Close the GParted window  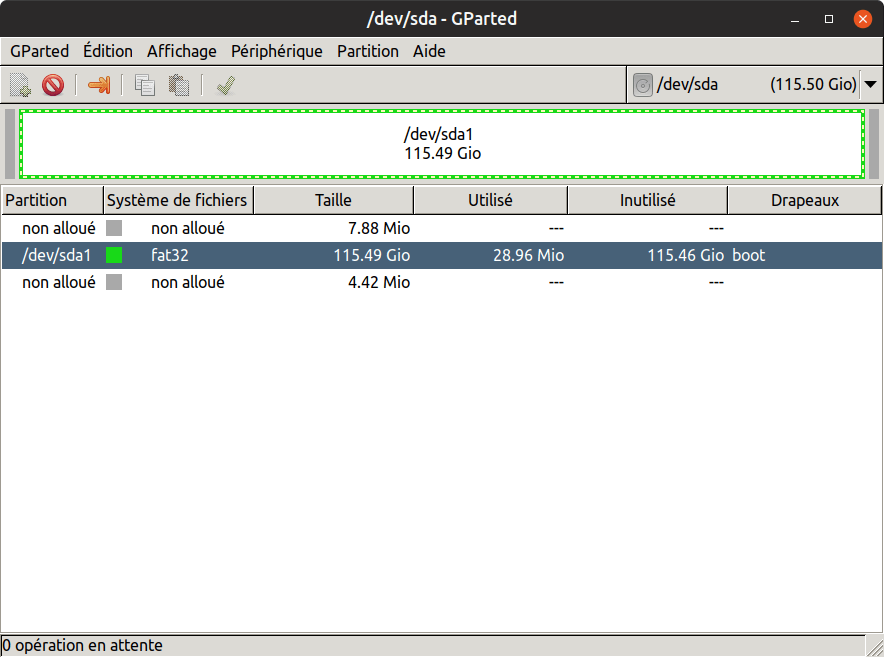coord(863,19)
